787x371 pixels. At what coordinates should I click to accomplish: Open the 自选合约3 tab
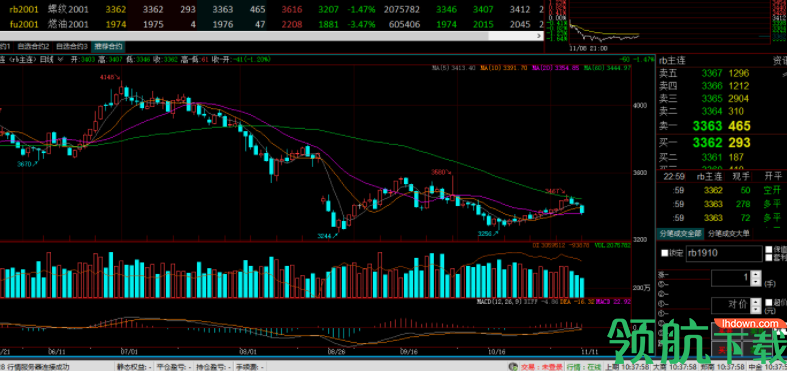point(72,46)
